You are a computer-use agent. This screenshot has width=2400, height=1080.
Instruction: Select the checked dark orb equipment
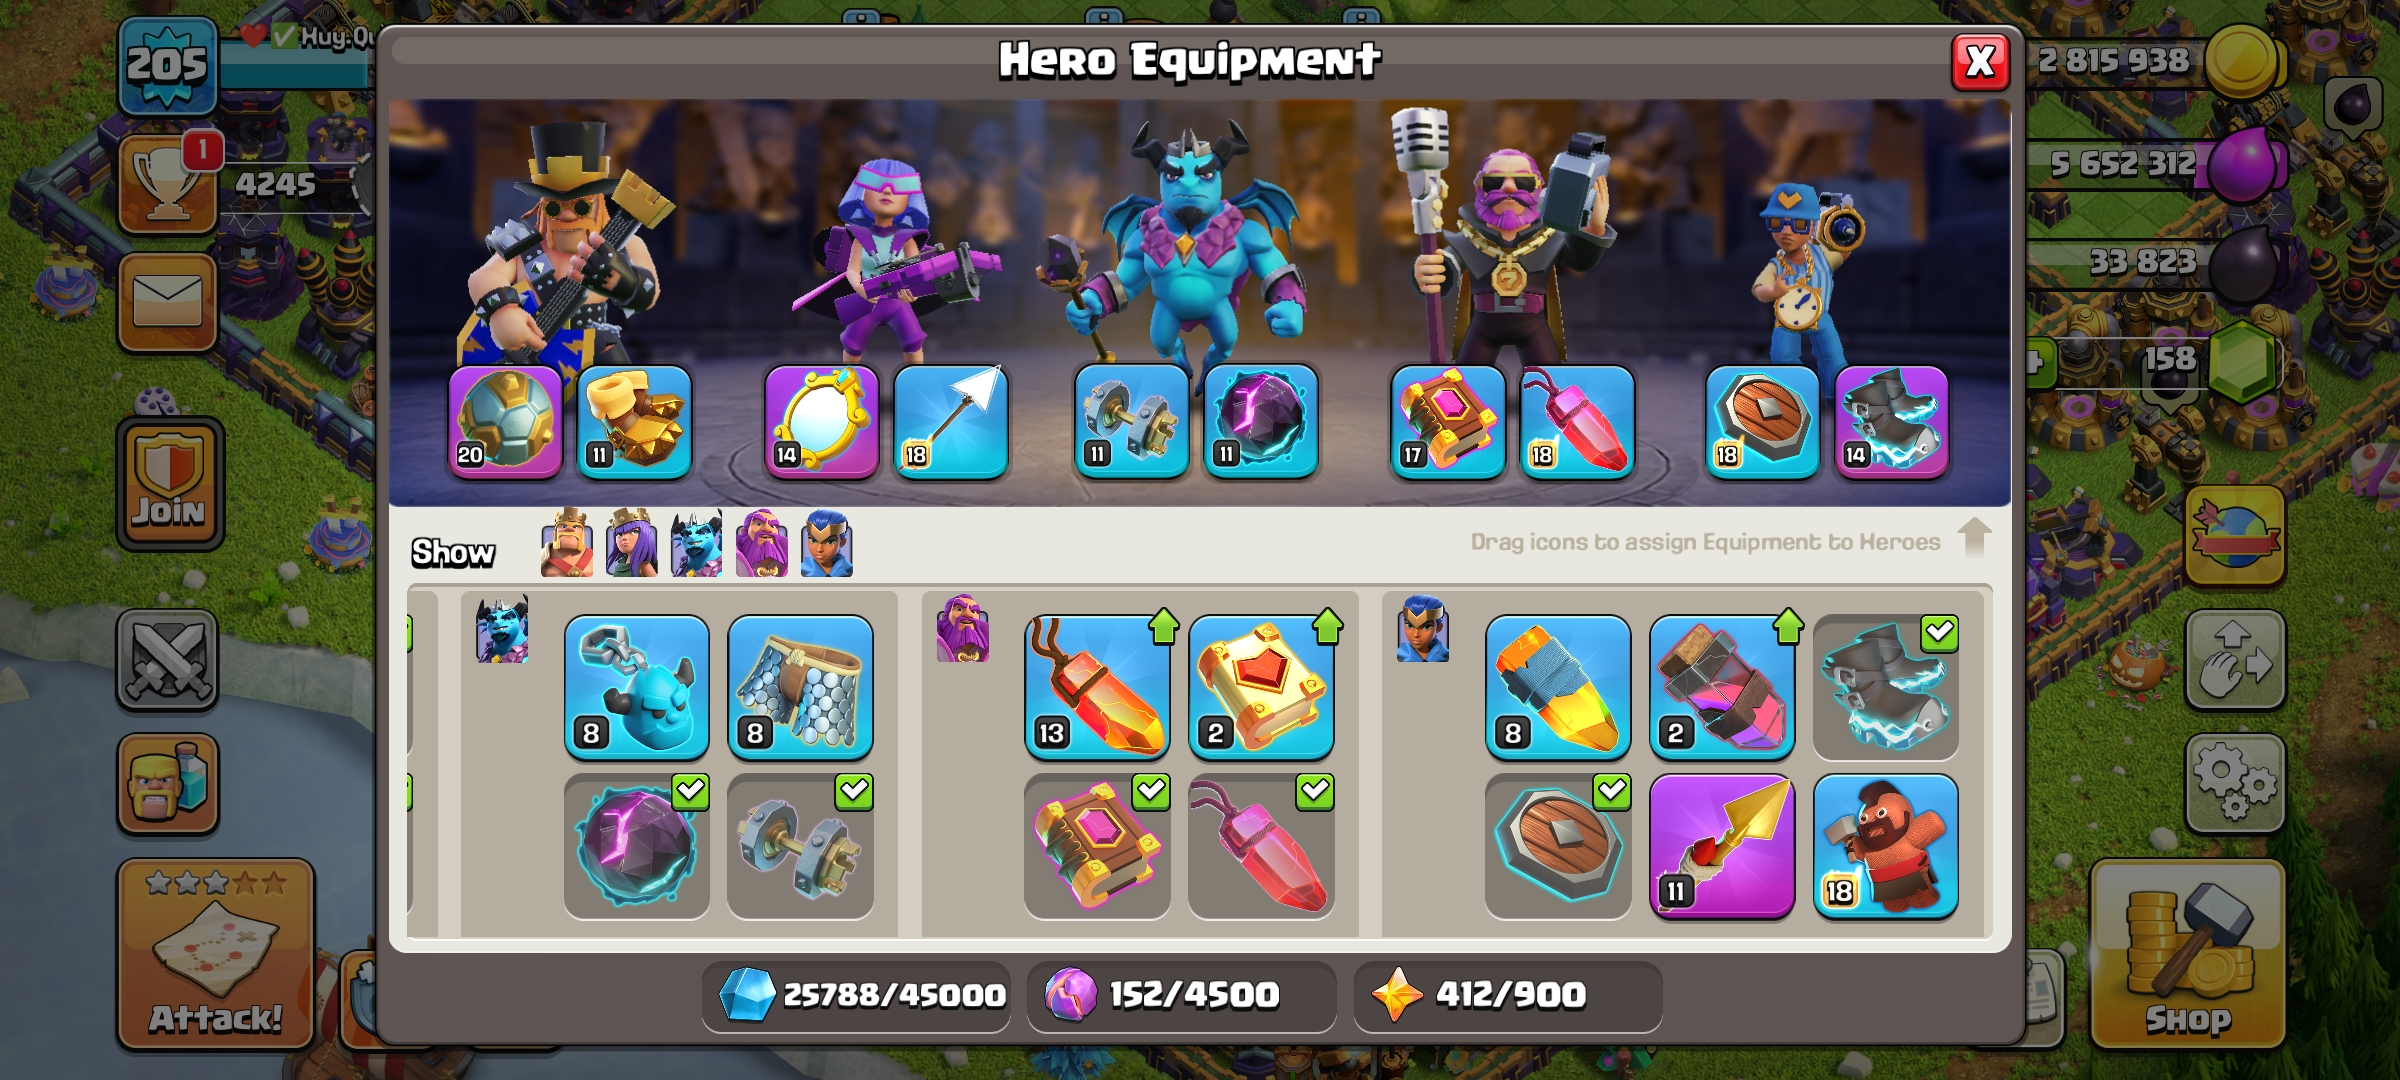[637, 846]
